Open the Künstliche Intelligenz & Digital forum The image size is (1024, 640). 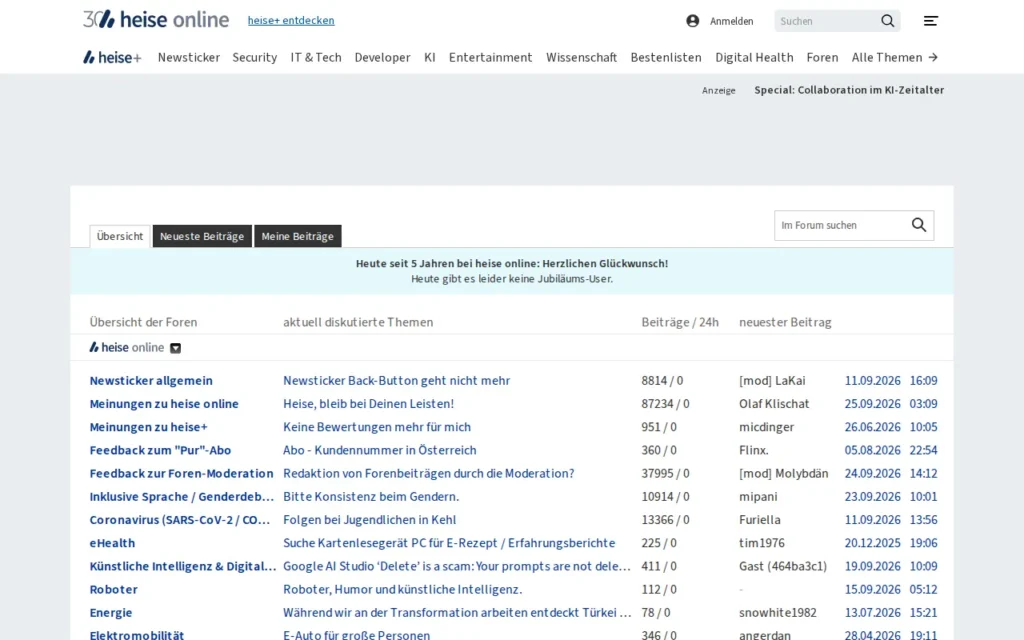point(183,566)
